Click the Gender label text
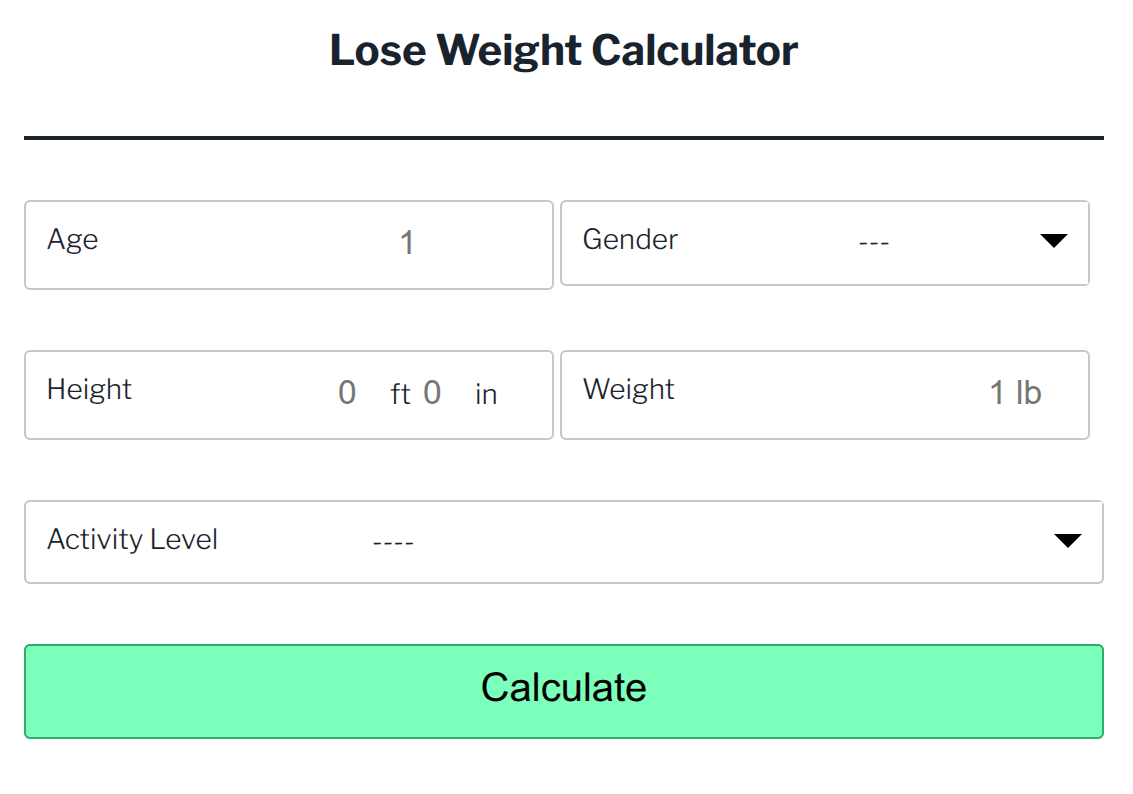 click(630, 240)
